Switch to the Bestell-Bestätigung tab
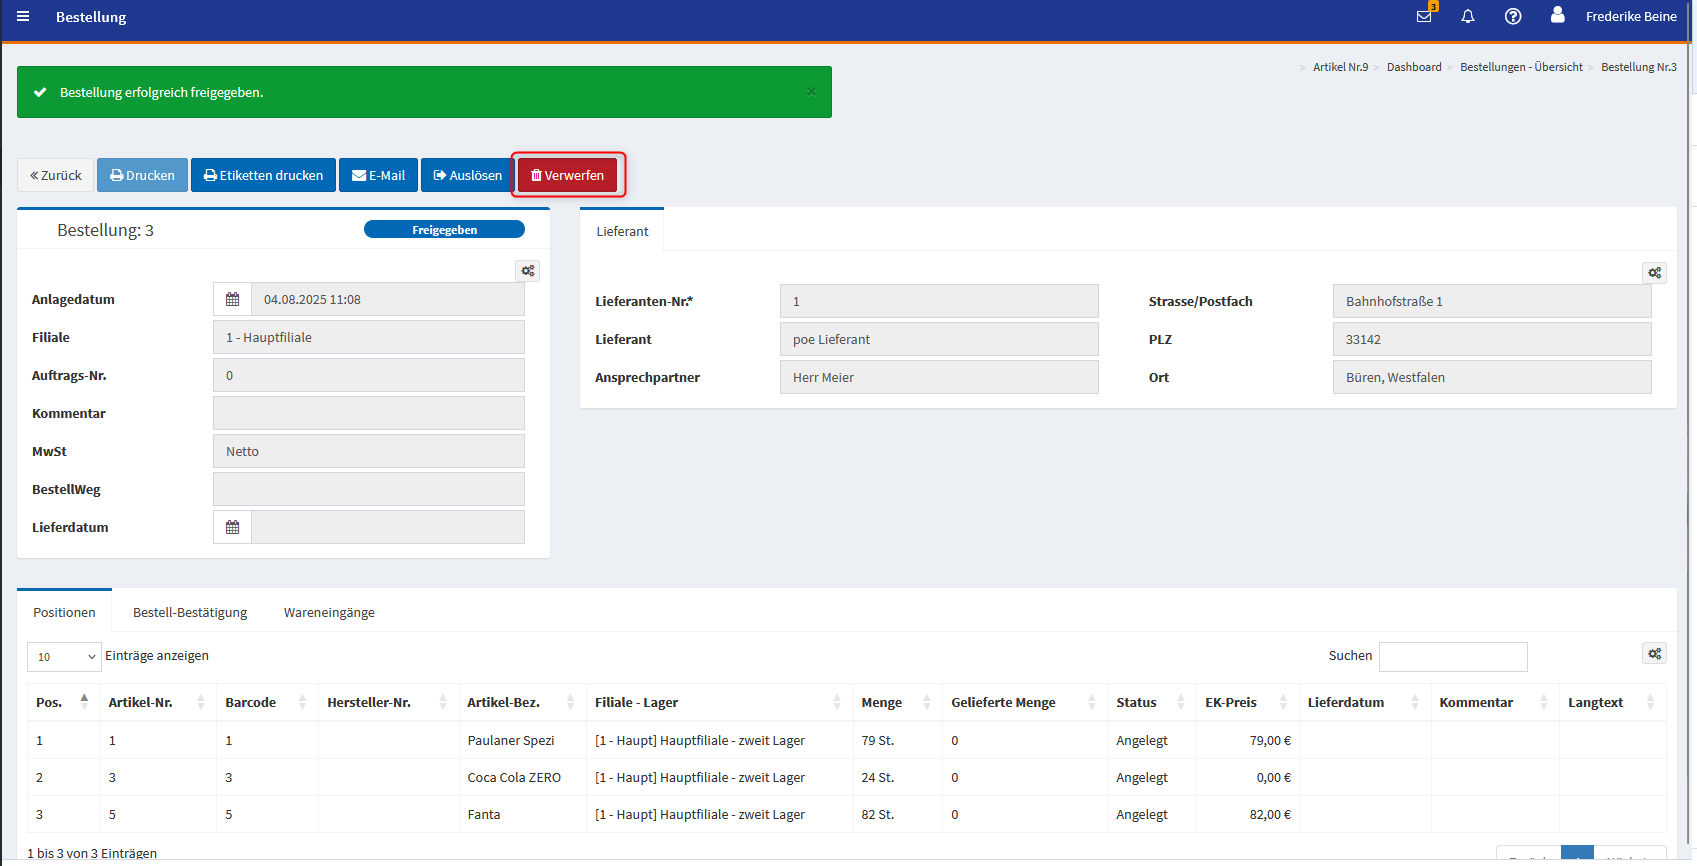Image resolution: width=1697 pixels, height=866 pixels. click(x=190, y=613)
